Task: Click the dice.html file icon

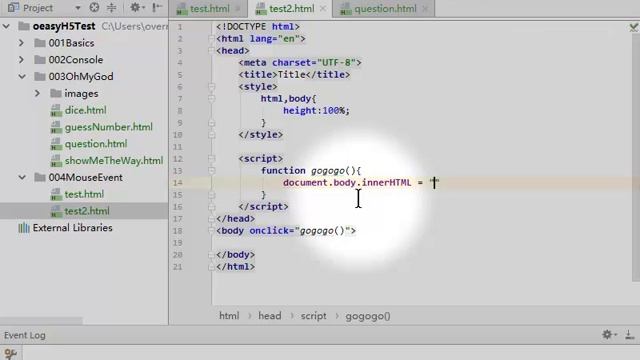Action: [x=56, y=111]
